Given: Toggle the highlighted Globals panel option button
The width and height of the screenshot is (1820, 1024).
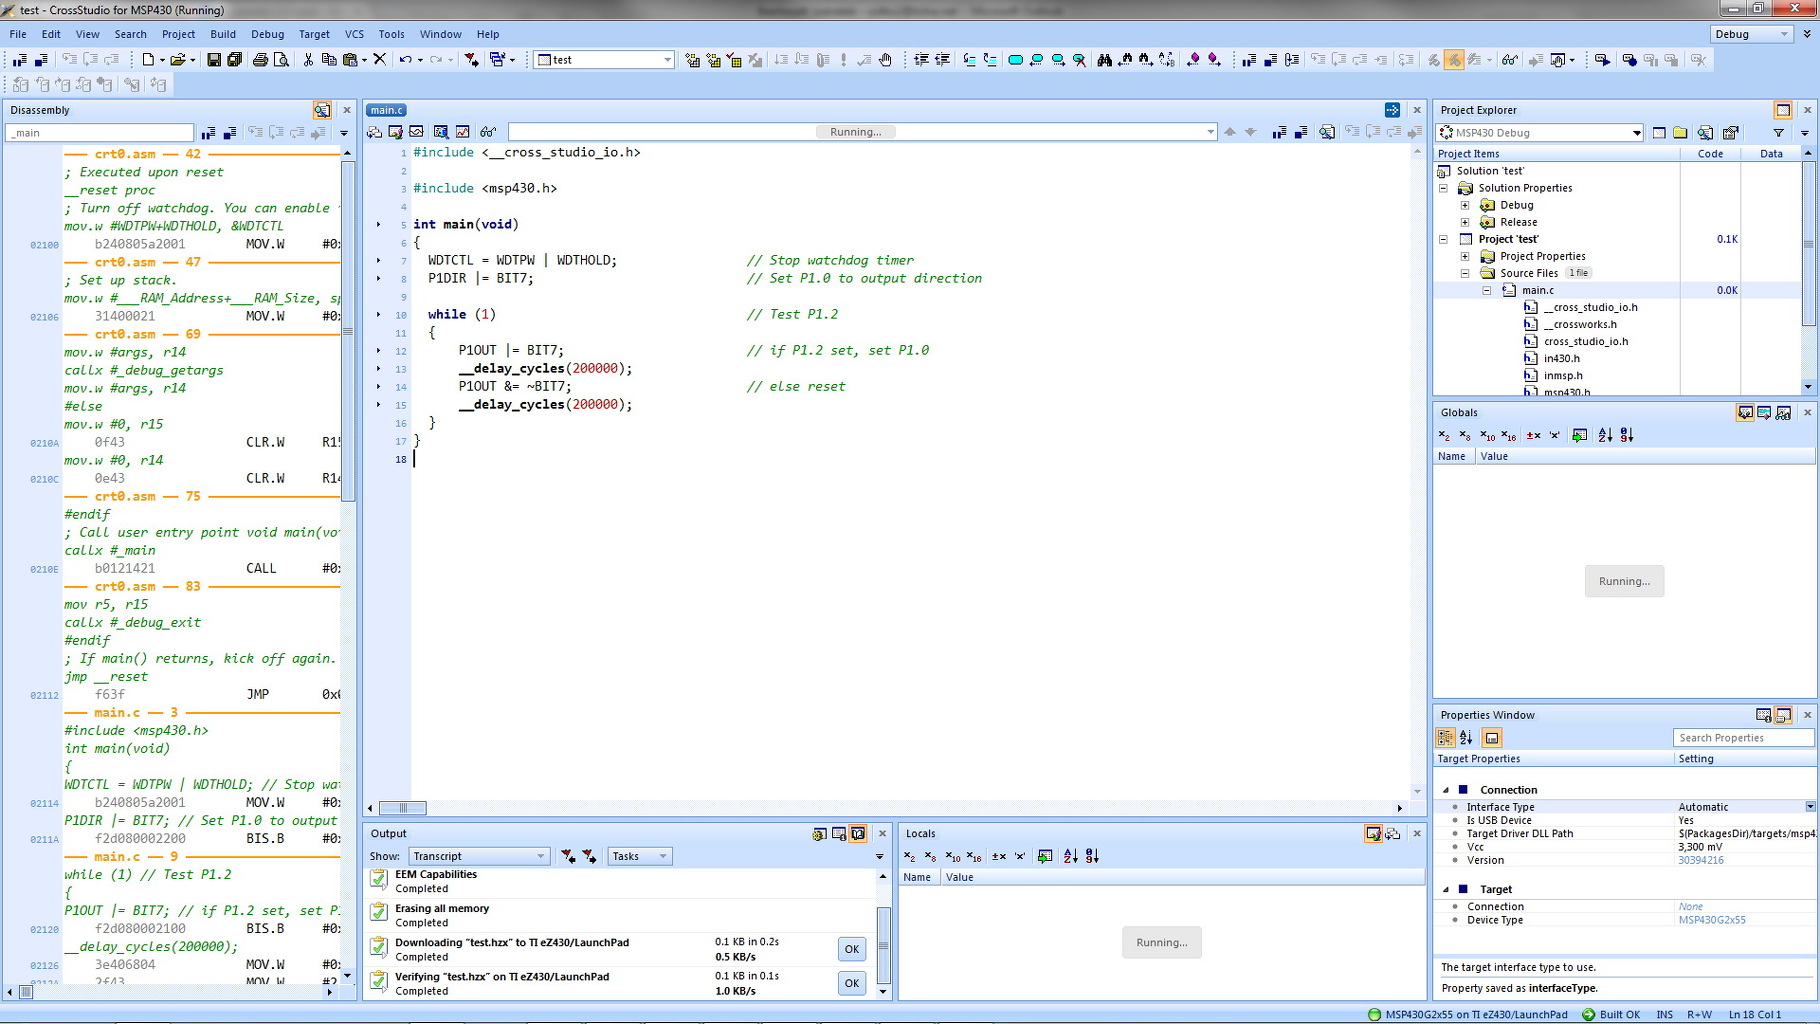Looking at the screenshot, I should tap(1745, 413).
